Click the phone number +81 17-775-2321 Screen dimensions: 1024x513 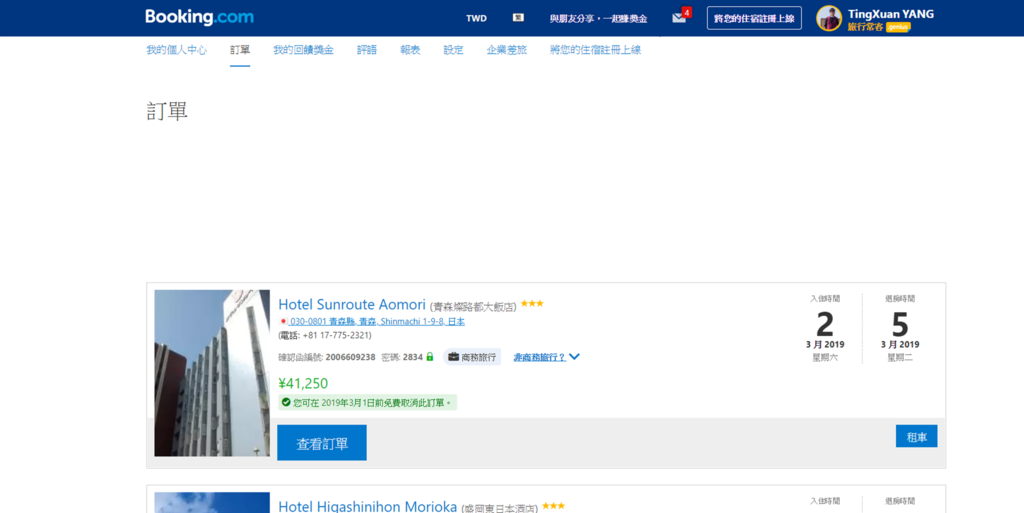coord(337,335)
